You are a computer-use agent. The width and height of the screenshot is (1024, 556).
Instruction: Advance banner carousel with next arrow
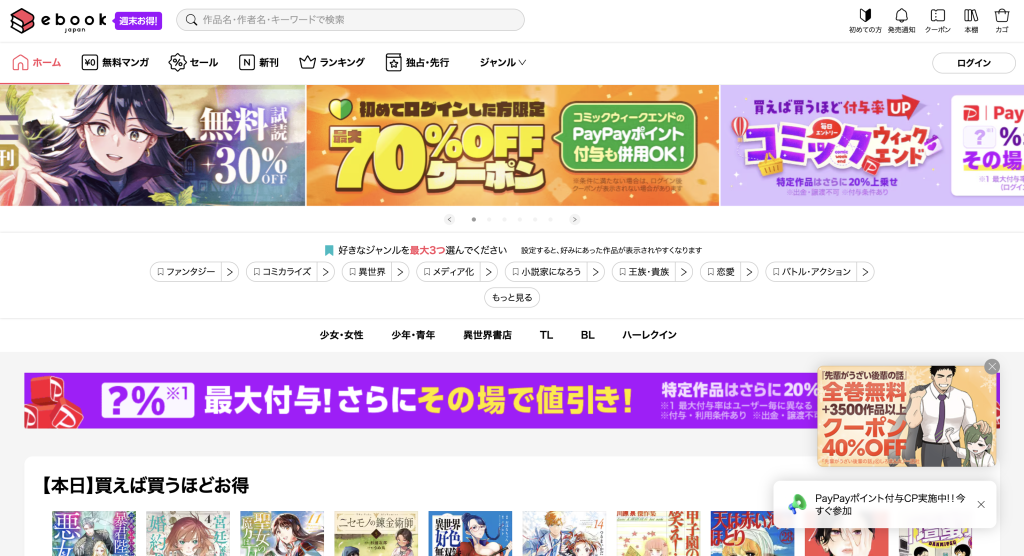[574, 219]
